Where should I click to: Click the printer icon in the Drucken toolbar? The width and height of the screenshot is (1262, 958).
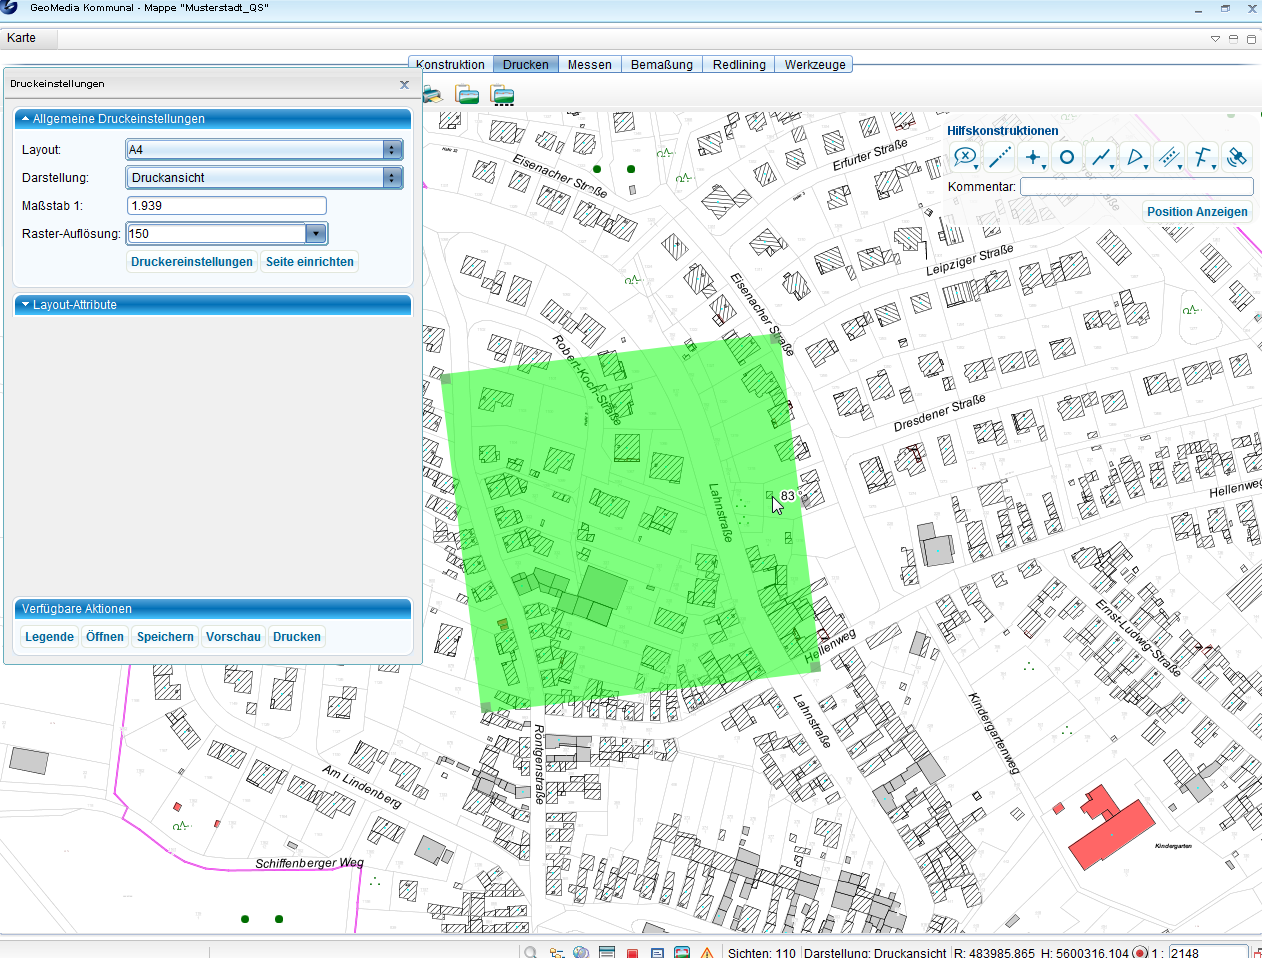pyautogui.click(x=433, y=95)
